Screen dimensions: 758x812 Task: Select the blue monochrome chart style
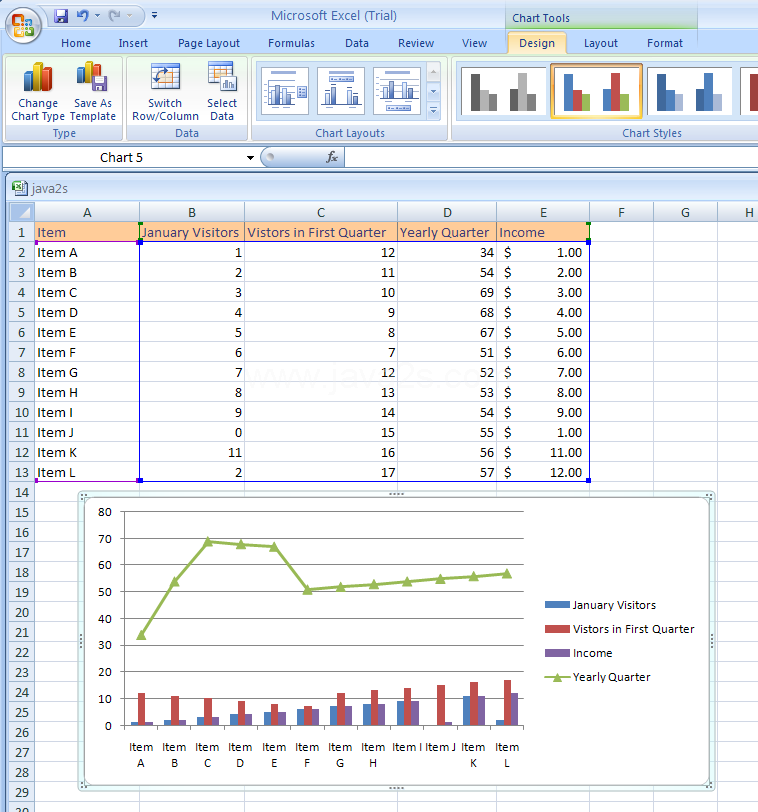coord(690,91)
